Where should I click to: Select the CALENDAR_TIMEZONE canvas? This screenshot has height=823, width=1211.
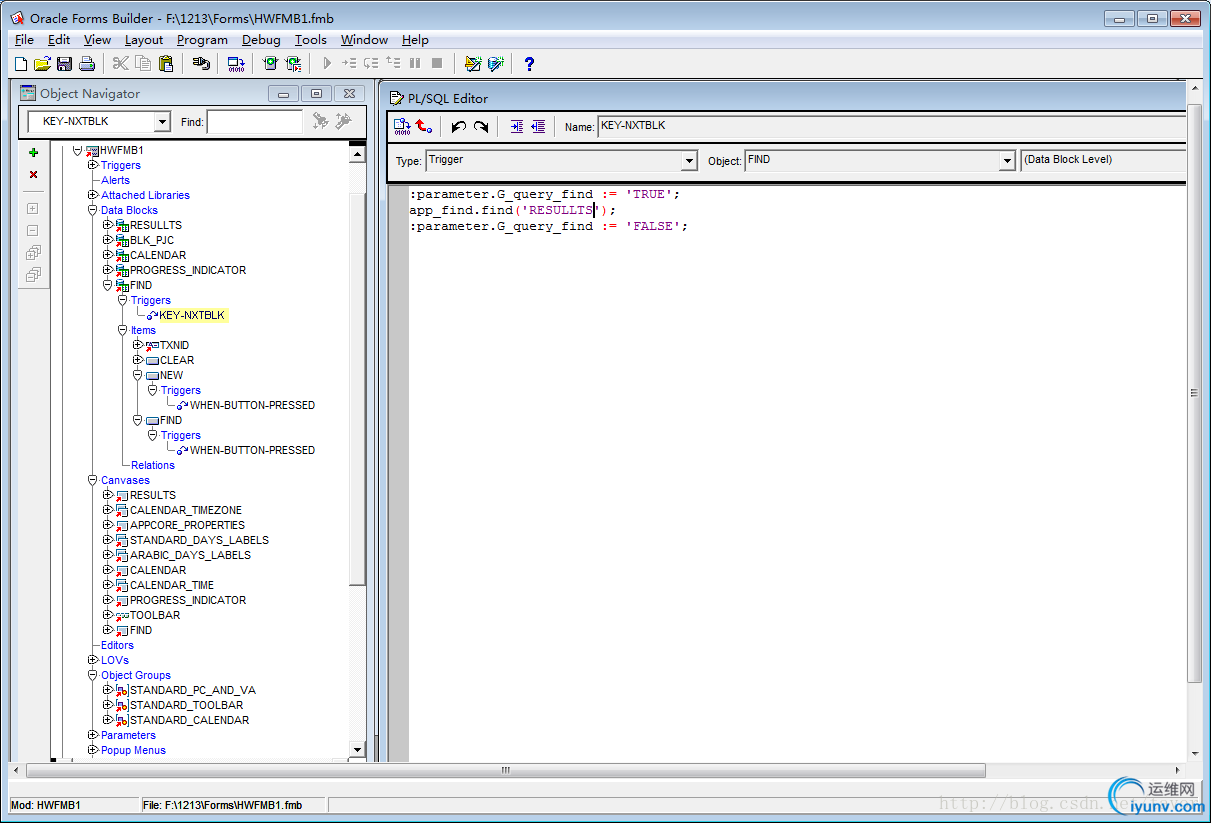pyautogui.click(x=186, y=510)
